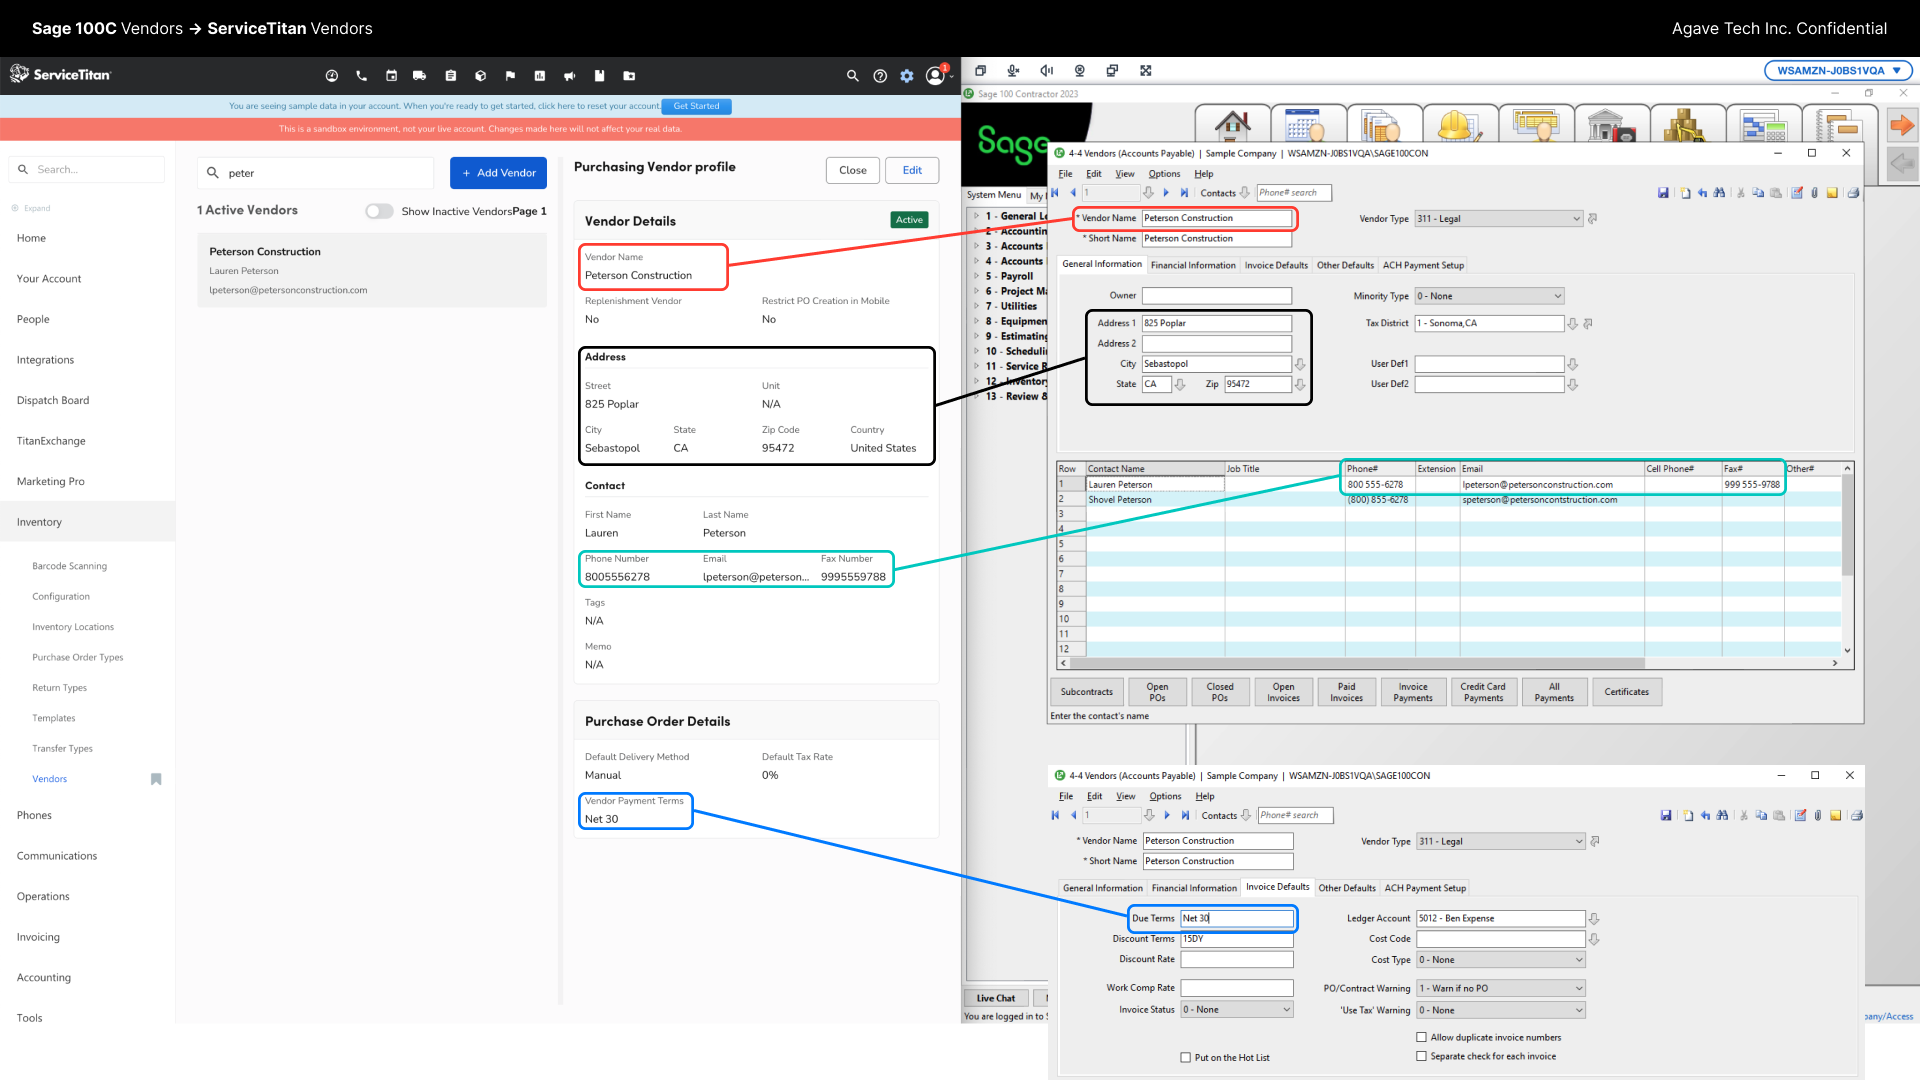
Task: Open the calendar schedule icon in ServiceTitan
Action: pyautogui.click(x=391, y=75)
